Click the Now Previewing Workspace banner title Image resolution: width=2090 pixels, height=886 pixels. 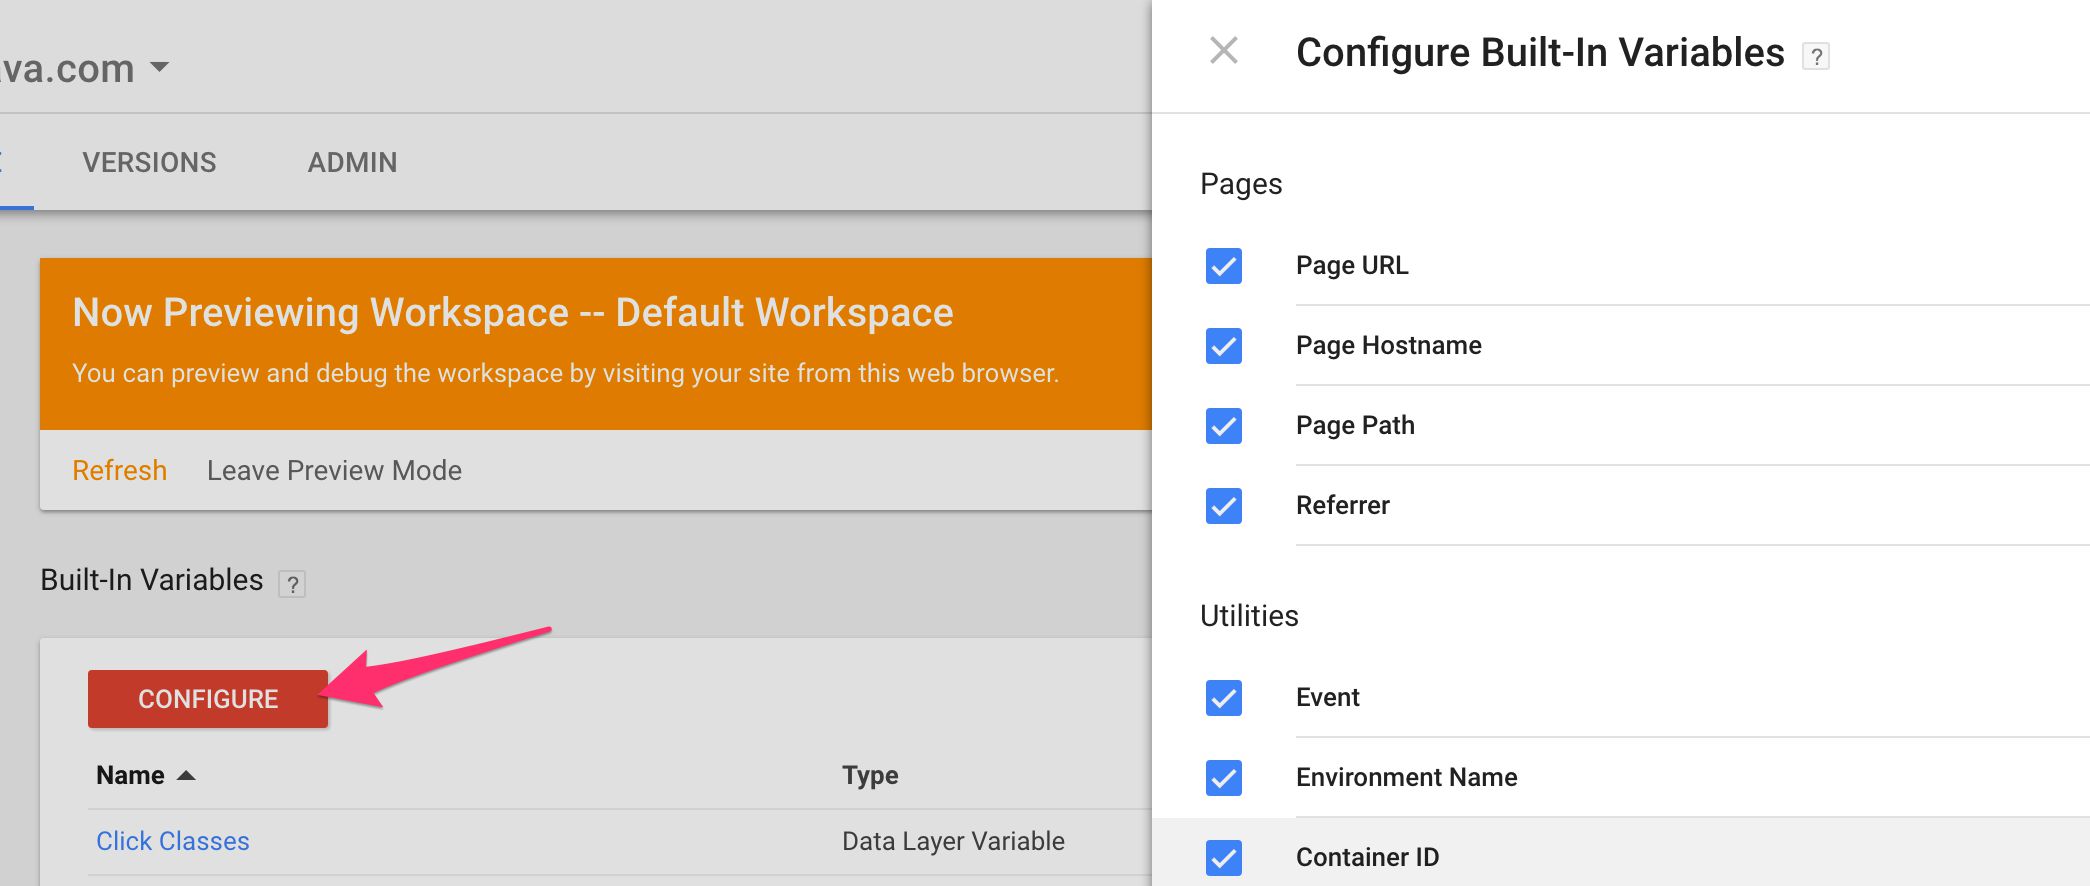click(x=513, y=313)
